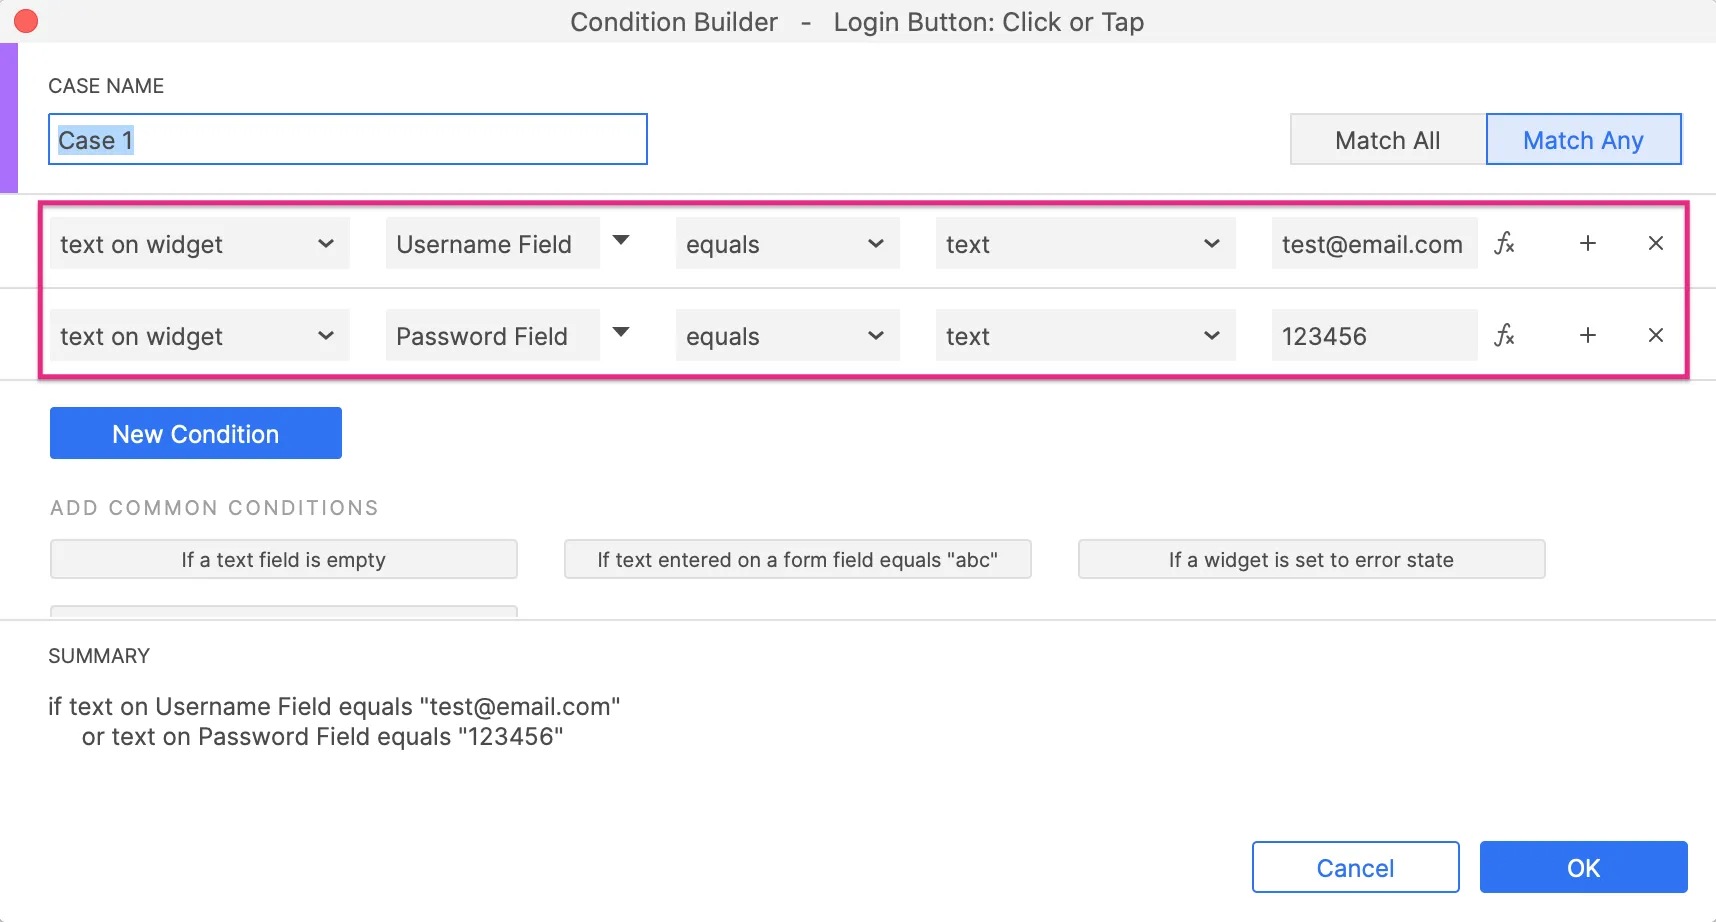1716x922 pixels.
Task: Delete the Password Field condition row
Action: (1655, 336)
